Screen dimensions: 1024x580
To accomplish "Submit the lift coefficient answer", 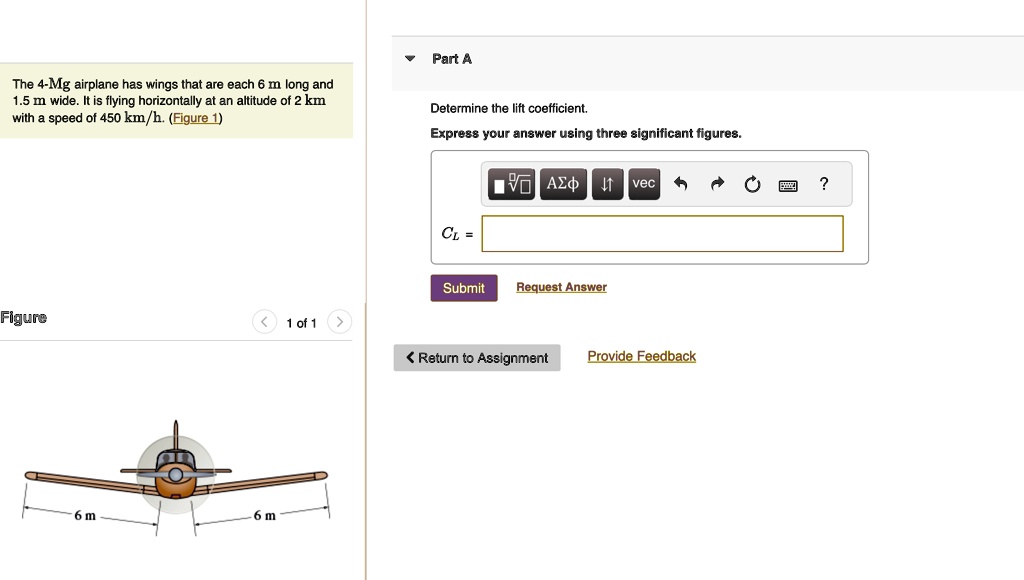I will point(464,288).
